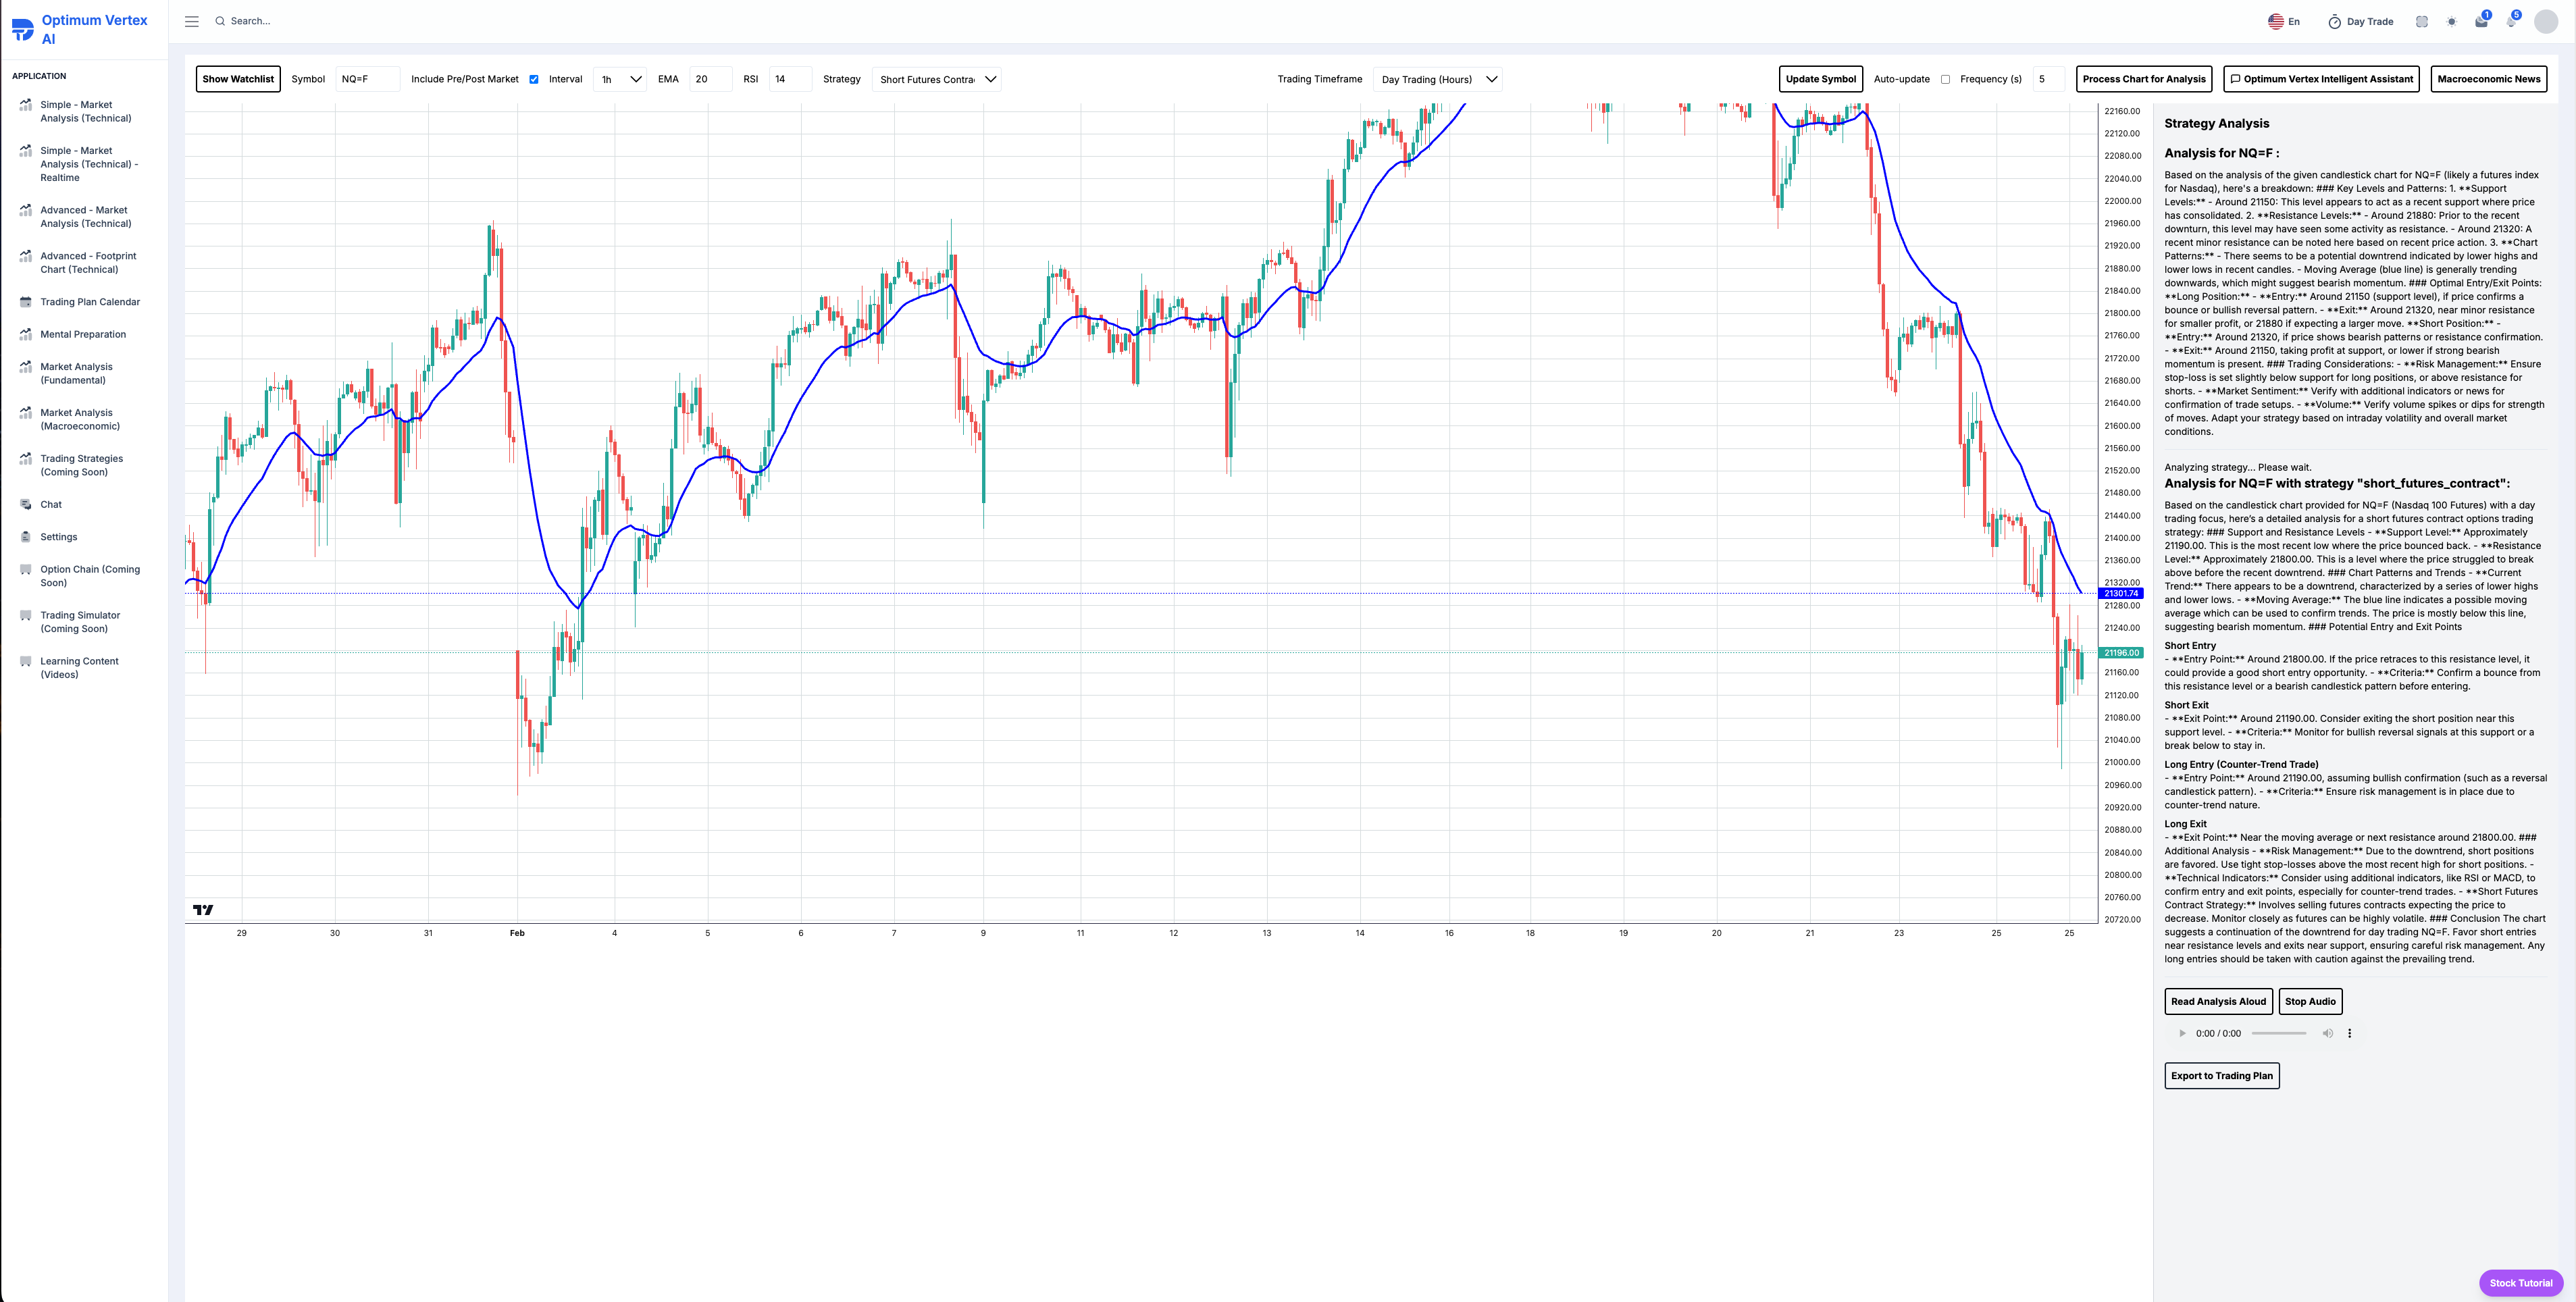Click the audio player mute speaker icon
Image resolution: width=2576 pixels, height=1302 pixels.
2327,1033
